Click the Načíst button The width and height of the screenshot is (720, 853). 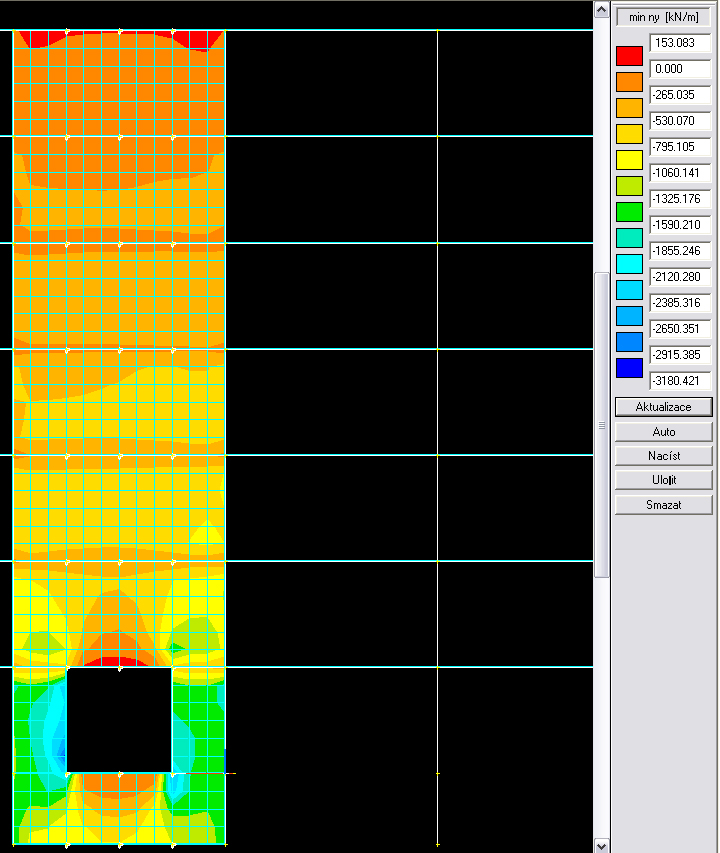[x=664, y=456]
